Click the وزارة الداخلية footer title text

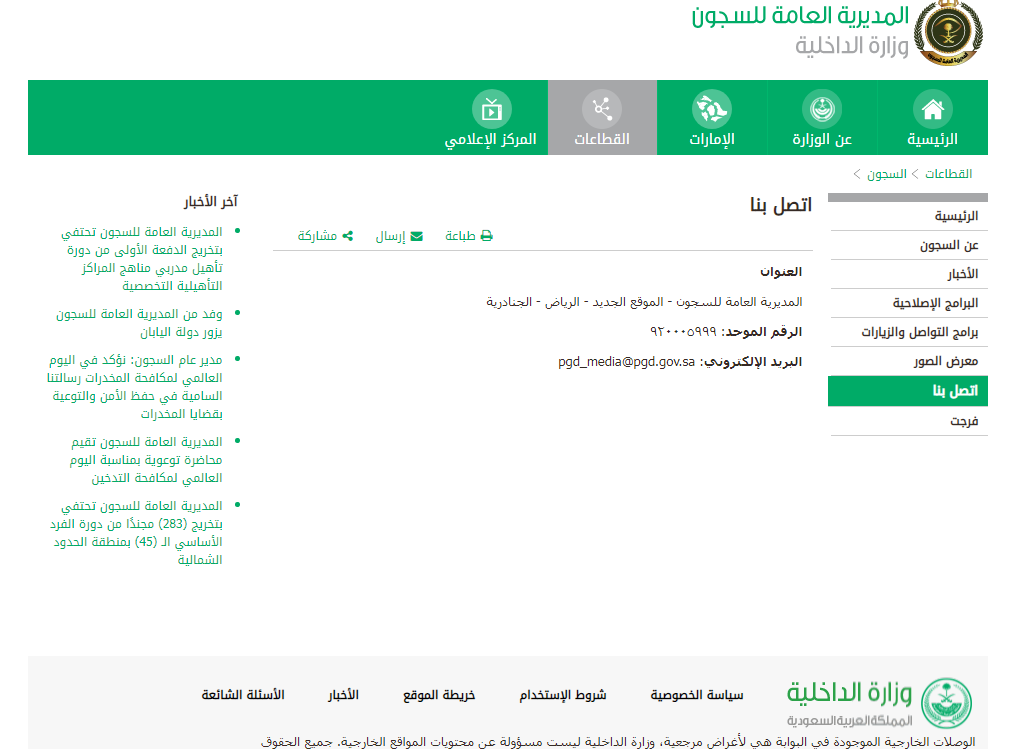pyautogui.click(x=850, y=692)
